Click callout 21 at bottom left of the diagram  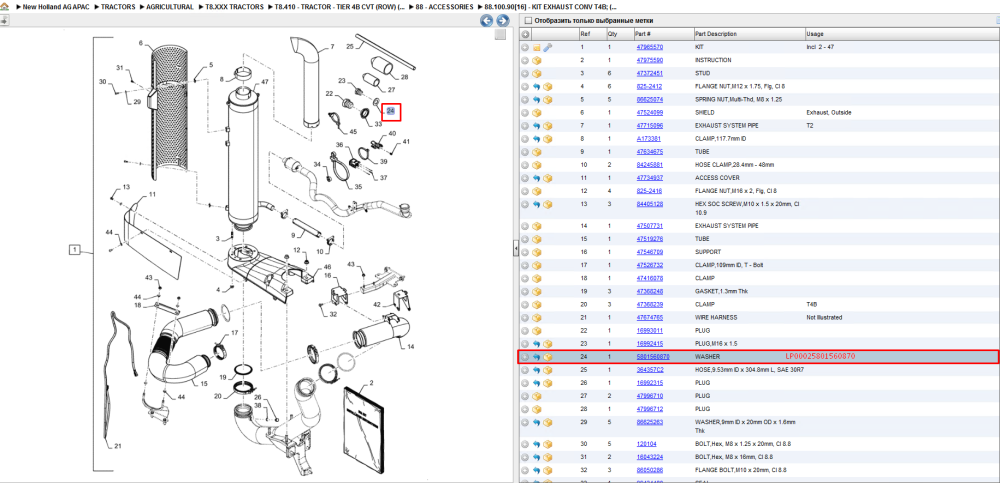[x=117, y=445]
